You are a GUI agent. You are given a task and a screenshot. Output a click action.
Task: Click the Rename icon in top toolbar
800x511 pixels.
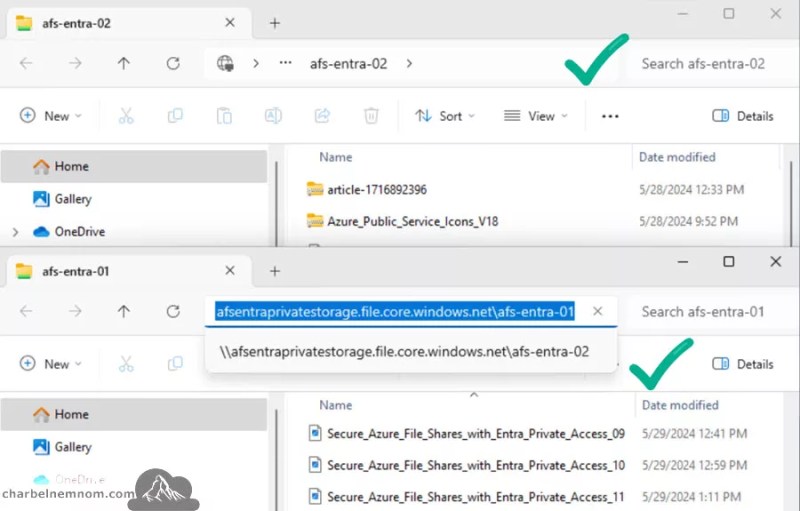tap(273, 116)
